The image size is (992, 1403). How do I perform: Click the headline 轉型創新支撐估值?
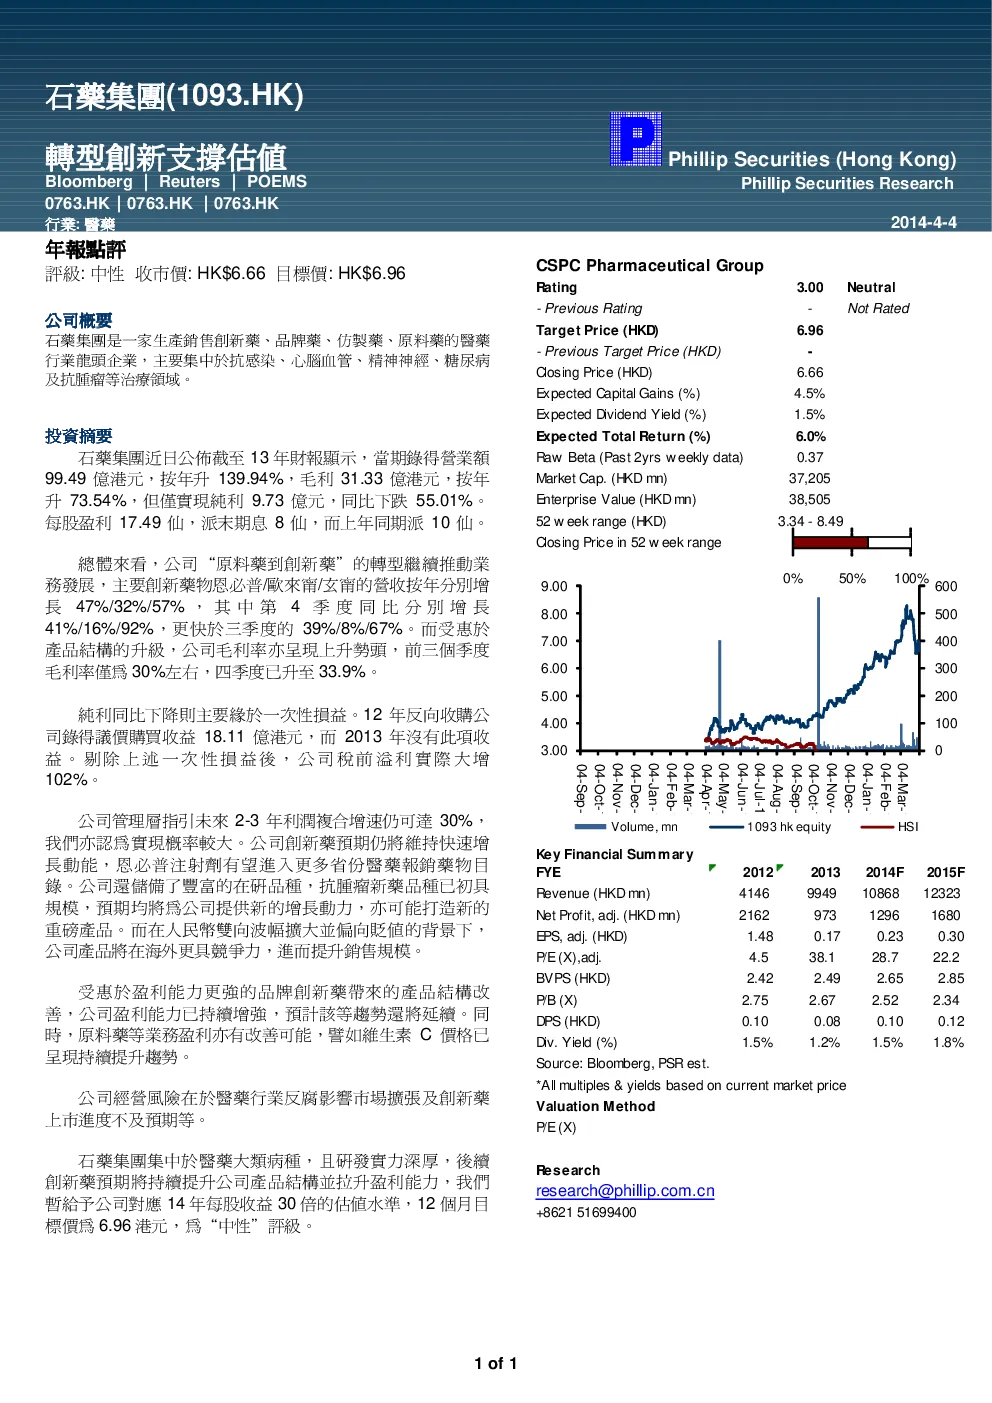tap(166, 157)
